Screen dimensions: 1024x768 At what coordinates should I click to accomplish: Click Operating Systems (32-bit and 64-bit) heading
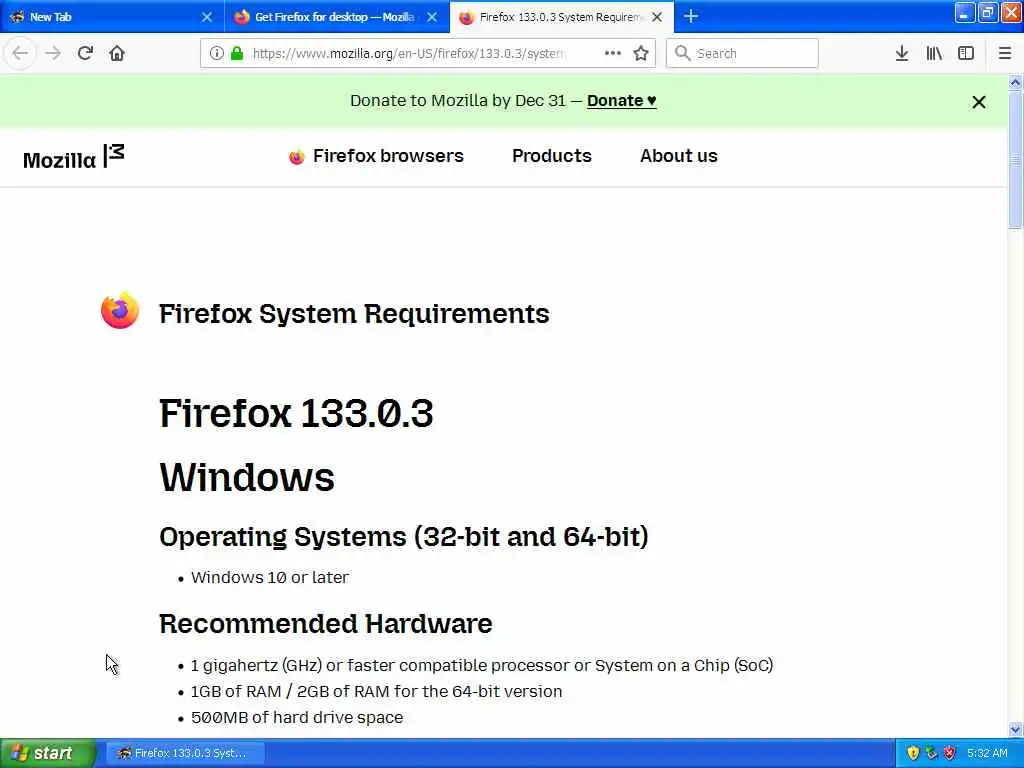(404, 537)
